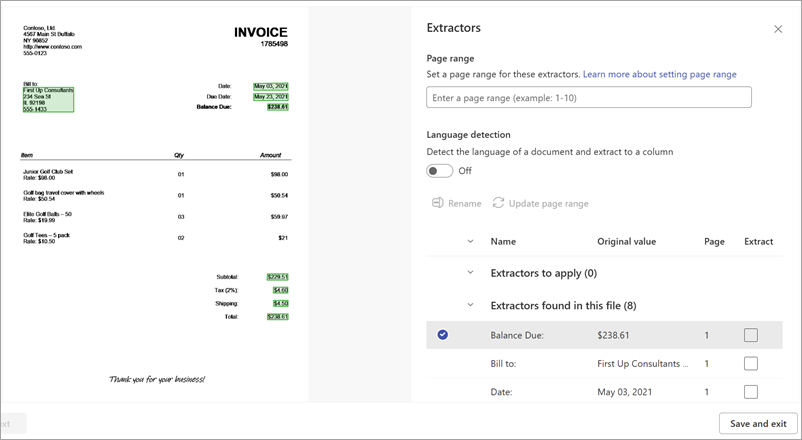802x440 pixels.
Task: Type in the page range input field
Action: click(589, 98)
